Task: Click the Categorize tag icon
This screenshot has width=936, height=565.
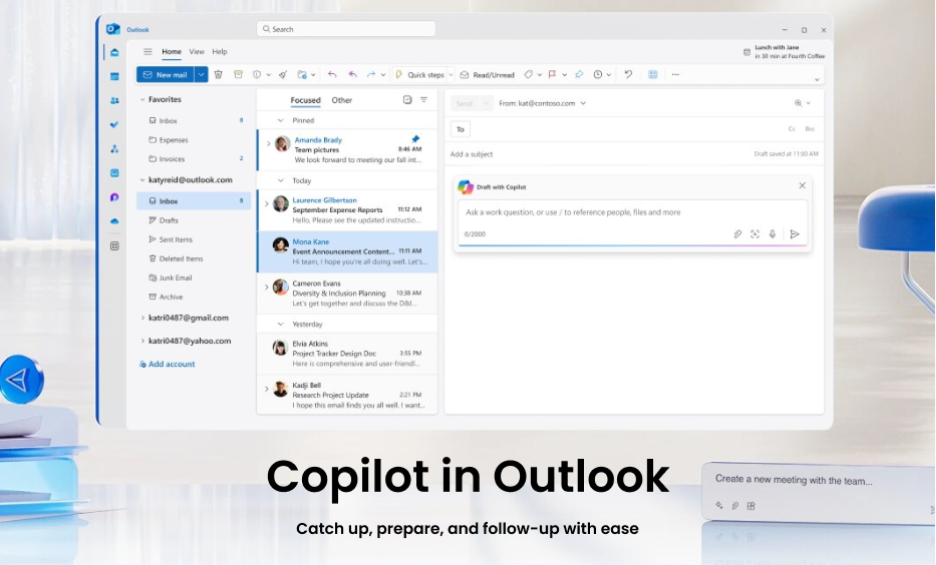Action: click(x=528, y=75)
